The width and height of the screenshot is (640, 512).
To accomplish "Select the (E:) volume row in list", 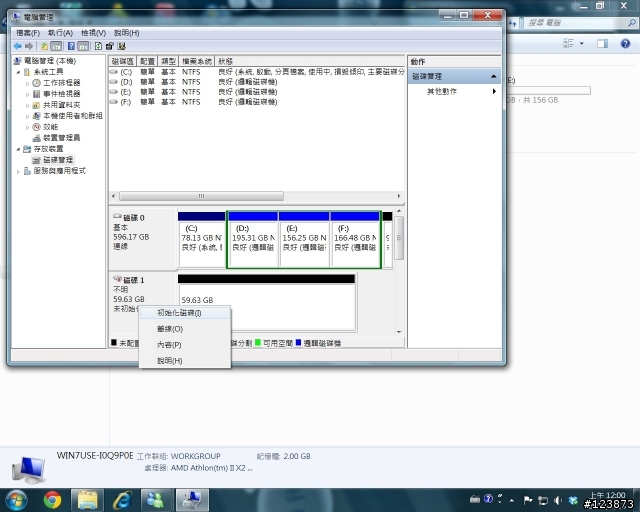I will [257, 92].
